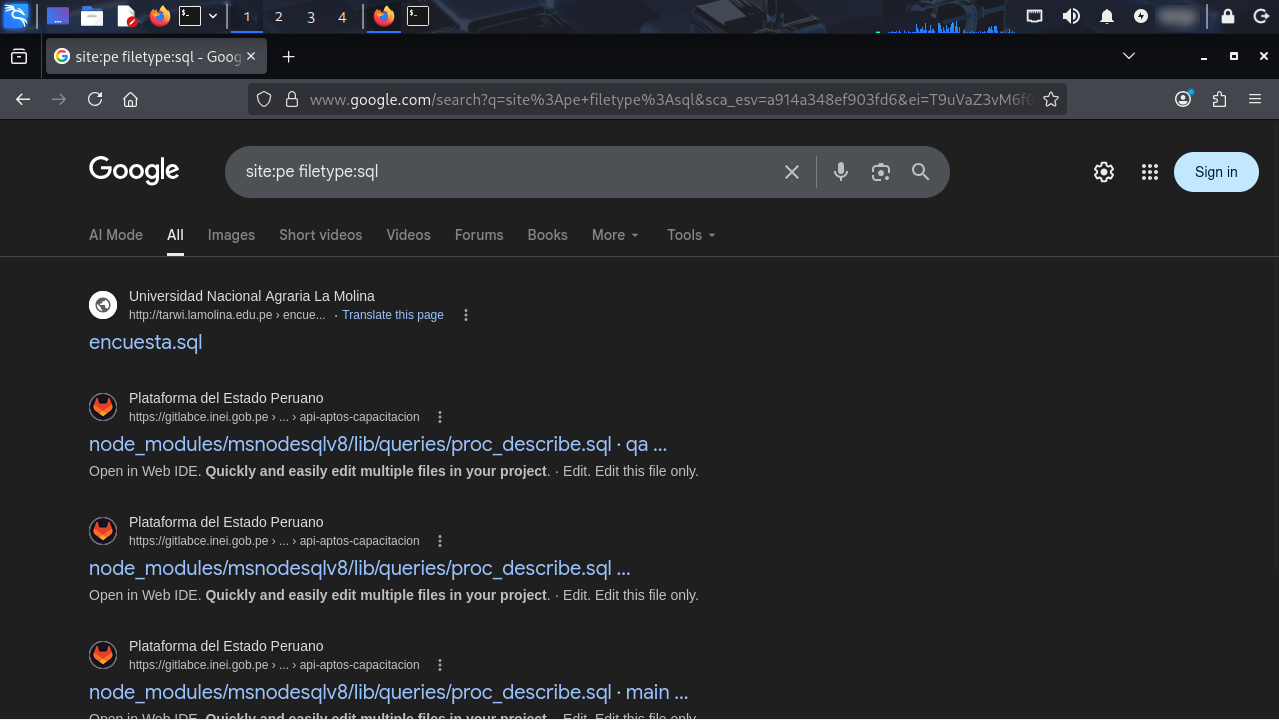Clear the search query with X

pos(792,172)
